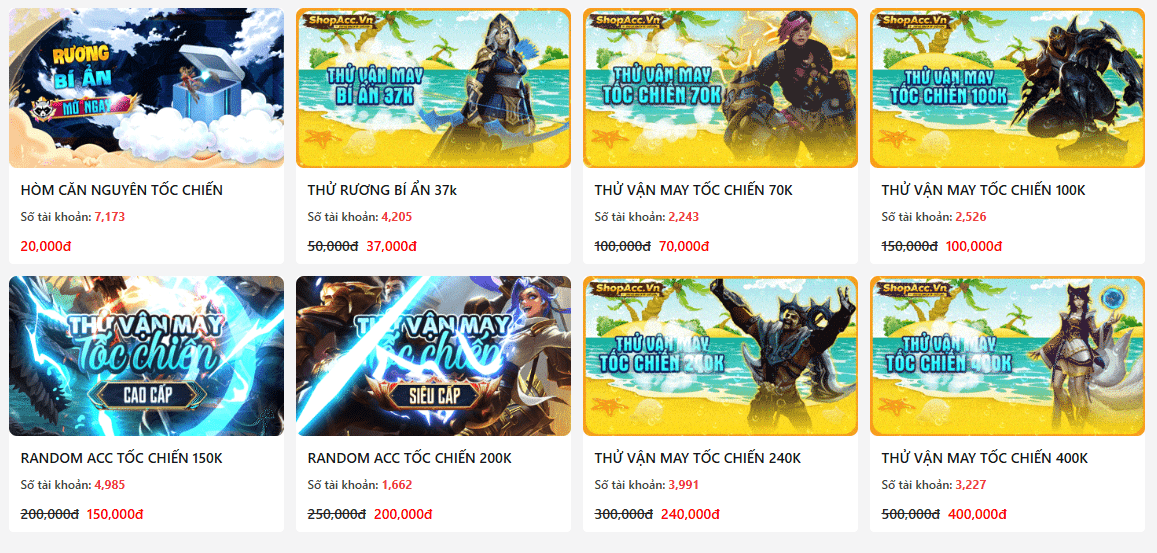1157x553 pixels.
Task: Click THỬ VẬN MAY TỐC CHIẾN 100K title
Action: (x=984, y=190)
